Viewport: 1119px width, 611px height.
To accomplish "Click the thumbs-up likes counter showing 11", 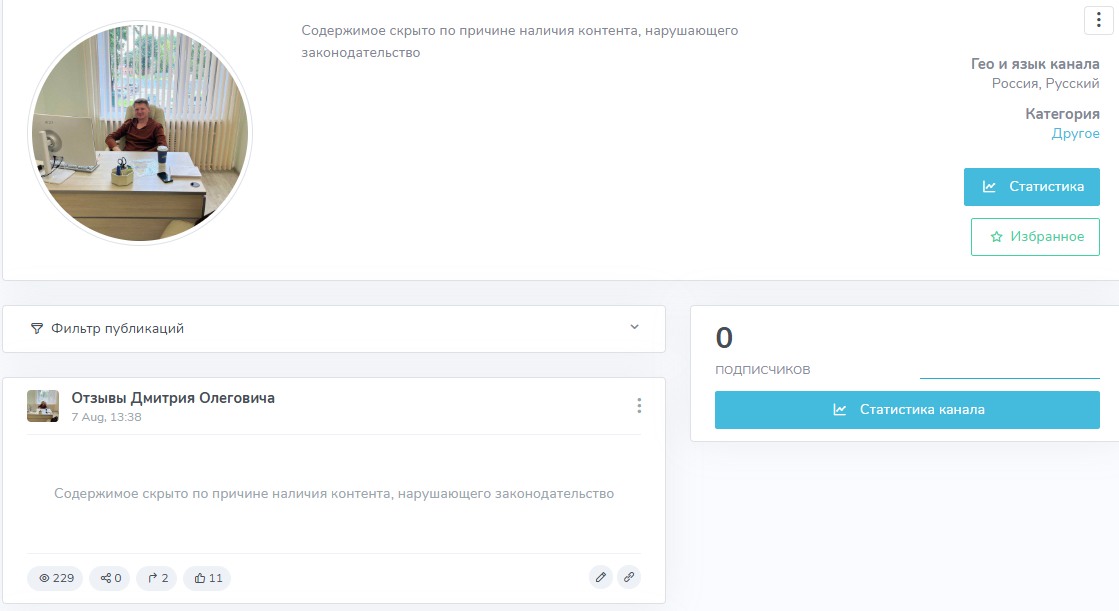I will [207, 578].
